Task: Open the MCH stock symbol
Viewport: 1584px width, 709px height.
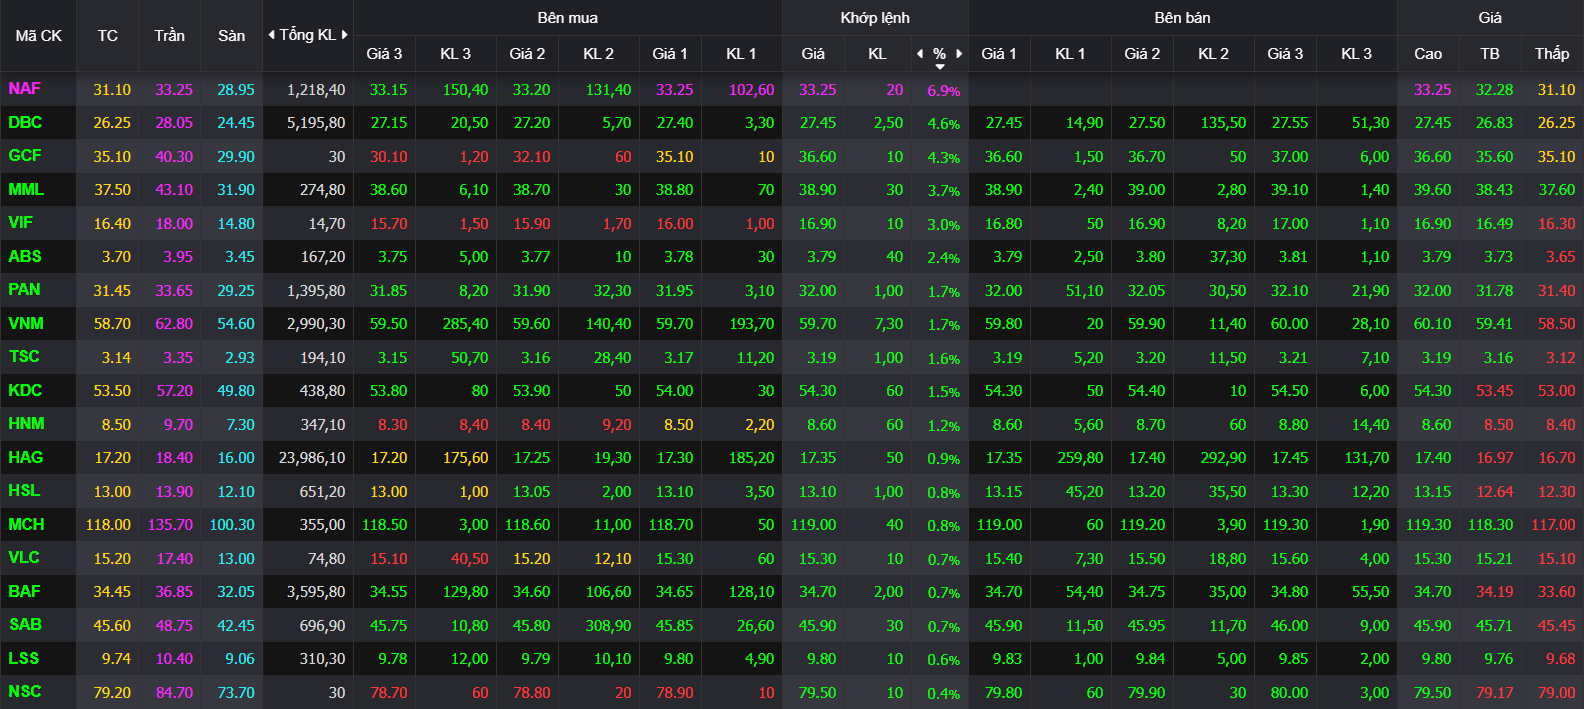Action: (26, 524)
